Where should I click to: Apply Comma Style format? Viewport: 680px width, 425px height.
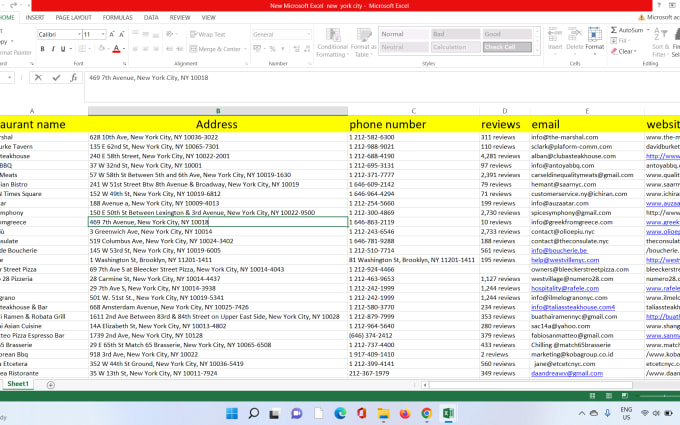pos(283,49)
